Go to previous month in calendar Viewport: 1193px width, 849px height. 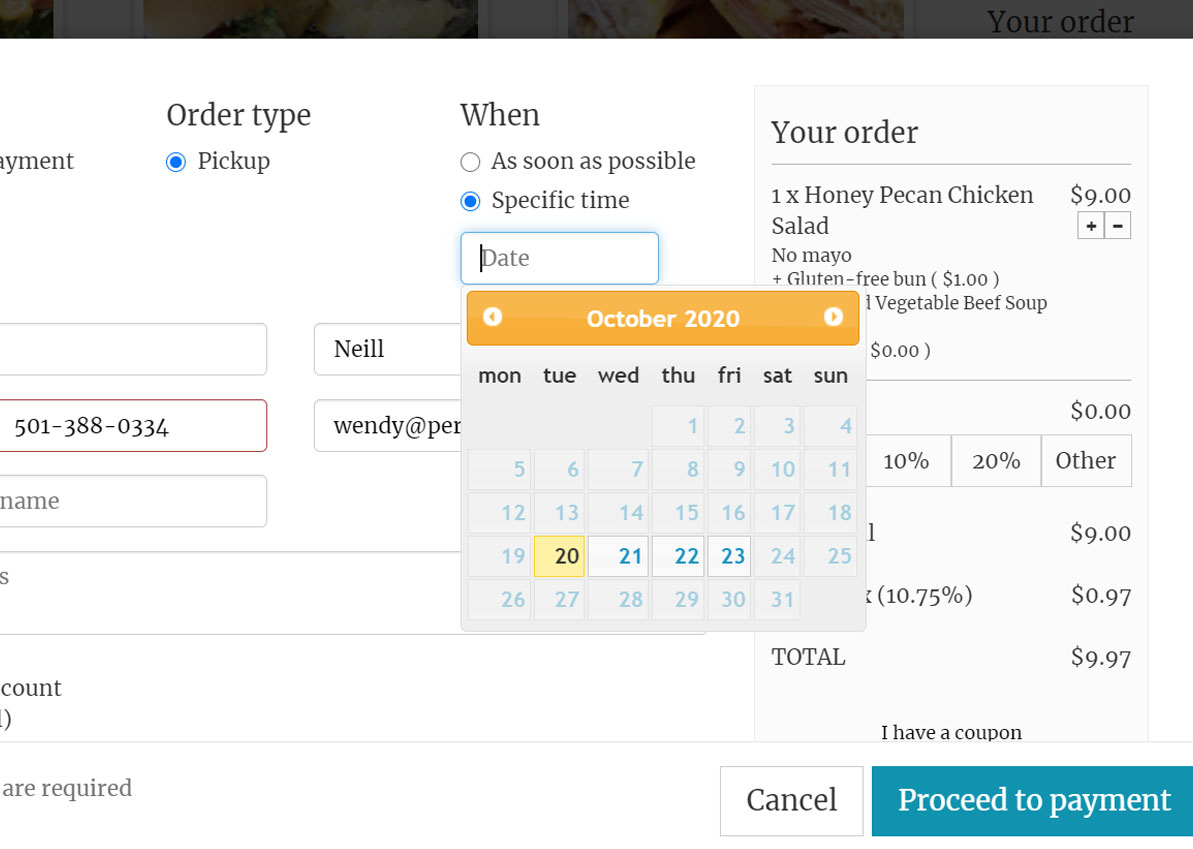point(492,317)
